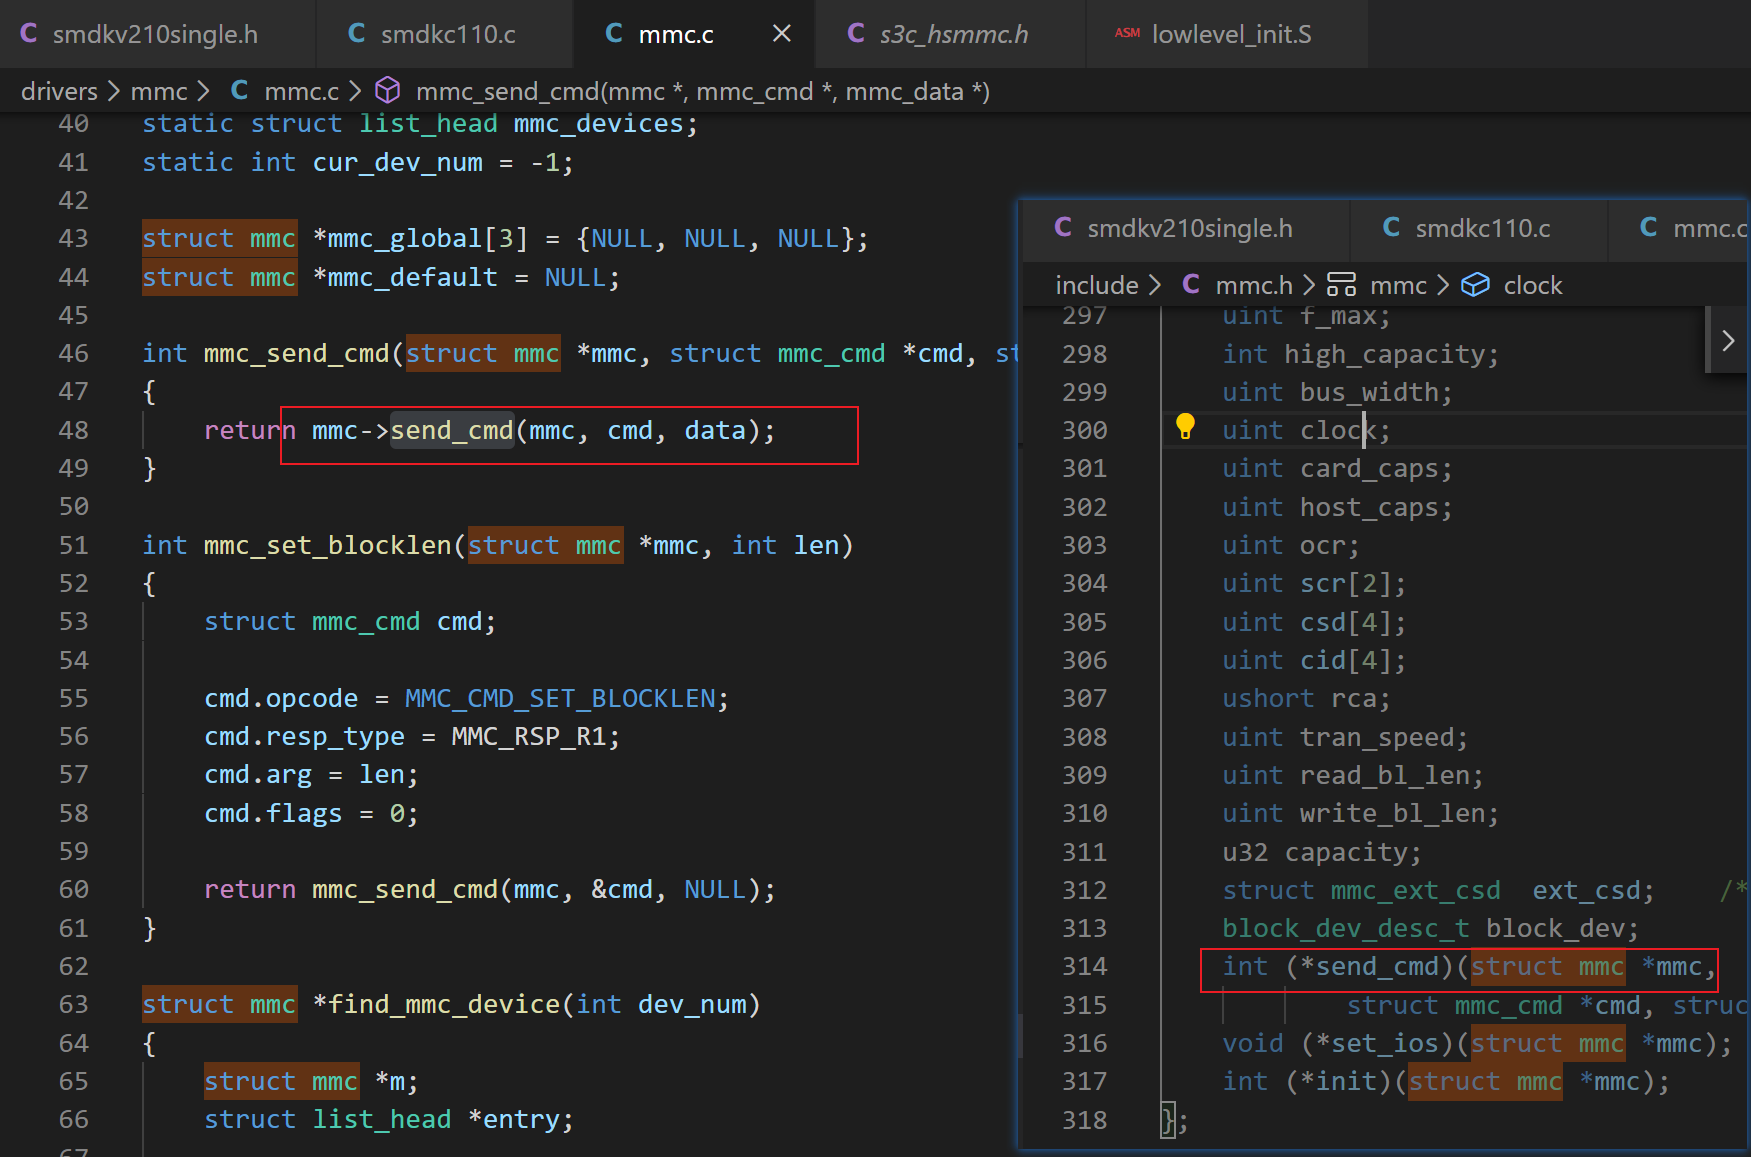Click the right chevron arrow on the popup edge
This screenshot has width=1751, height=1157.
point(1728,341)
